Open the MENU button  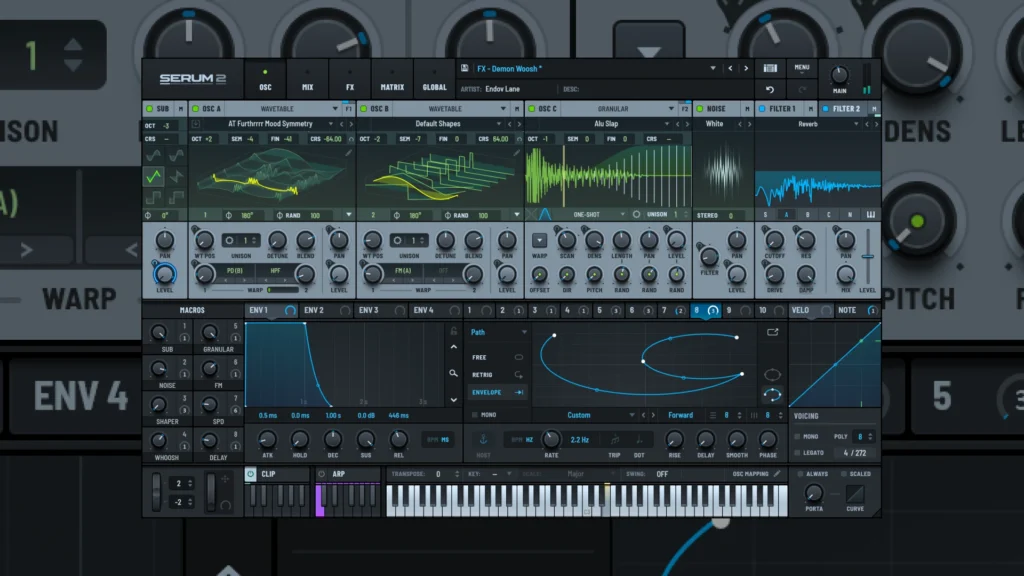click(802, 68)
